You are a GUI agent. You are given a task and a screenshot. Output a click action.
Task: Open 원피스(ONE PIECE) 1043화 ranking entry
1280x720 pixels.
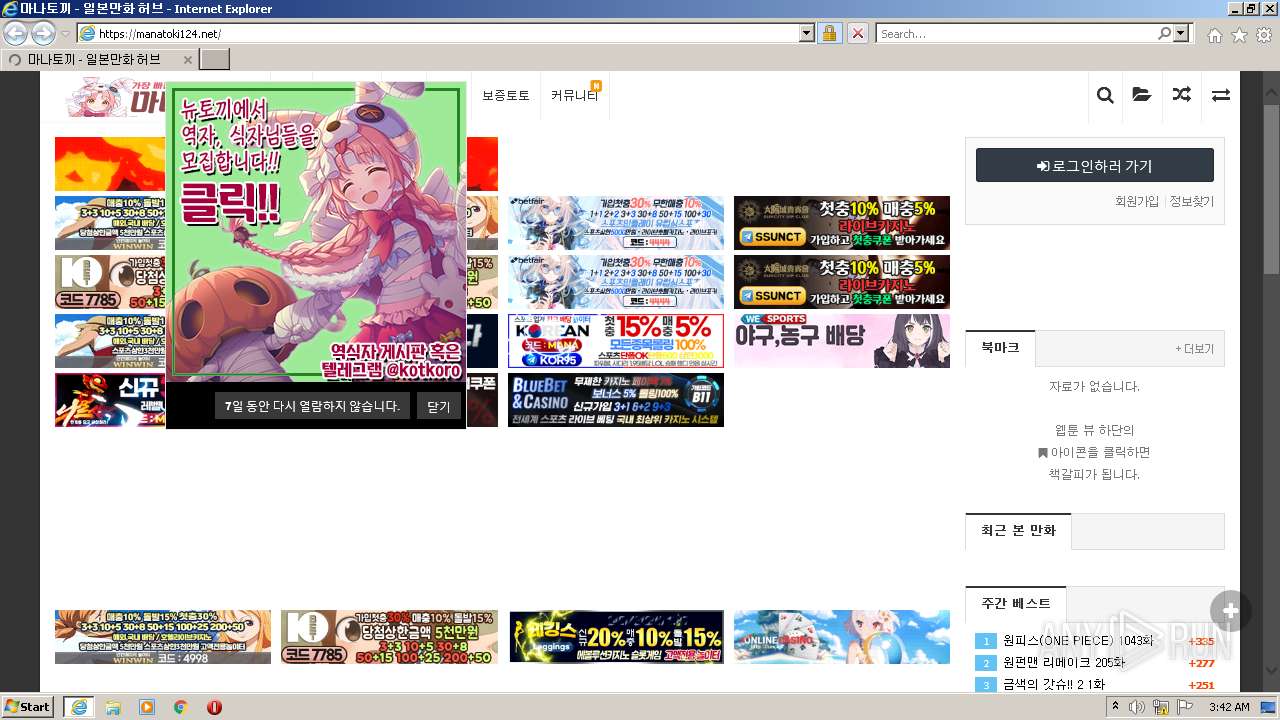pos(1077,641)
